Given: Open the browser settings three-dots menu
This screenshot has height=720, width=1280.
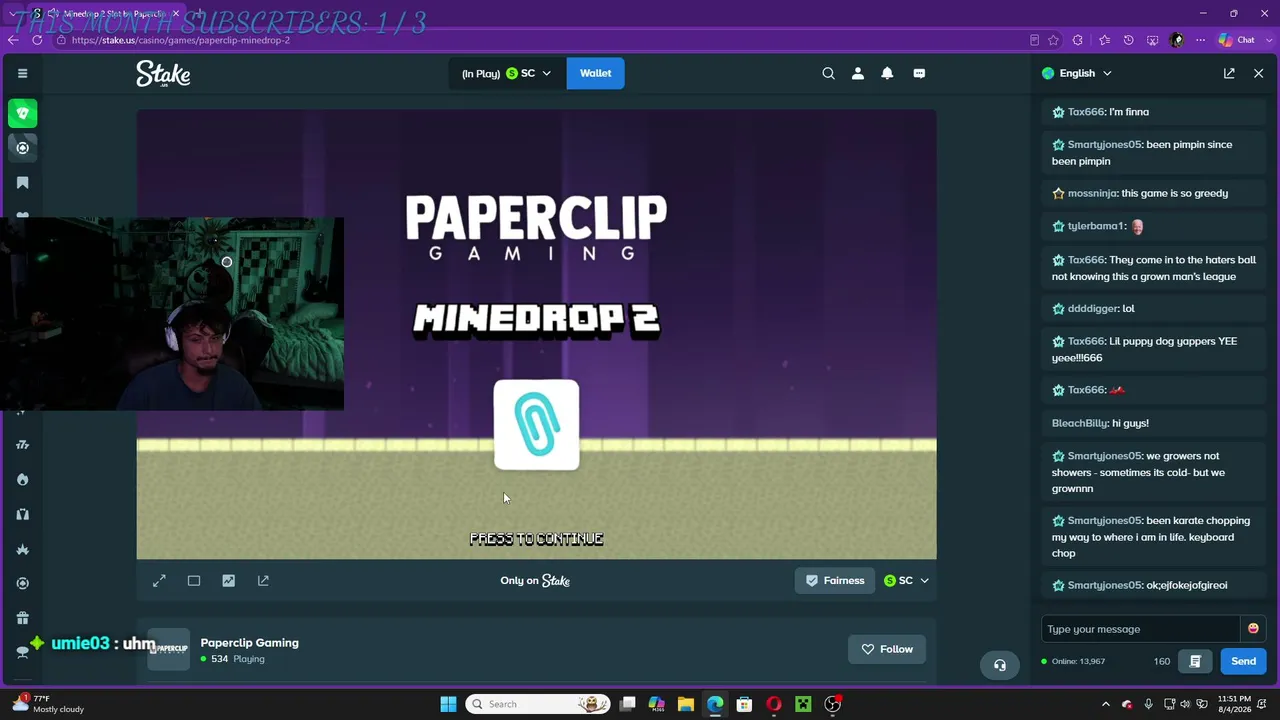Looking at the screenshot, I should pos(1200,40).
